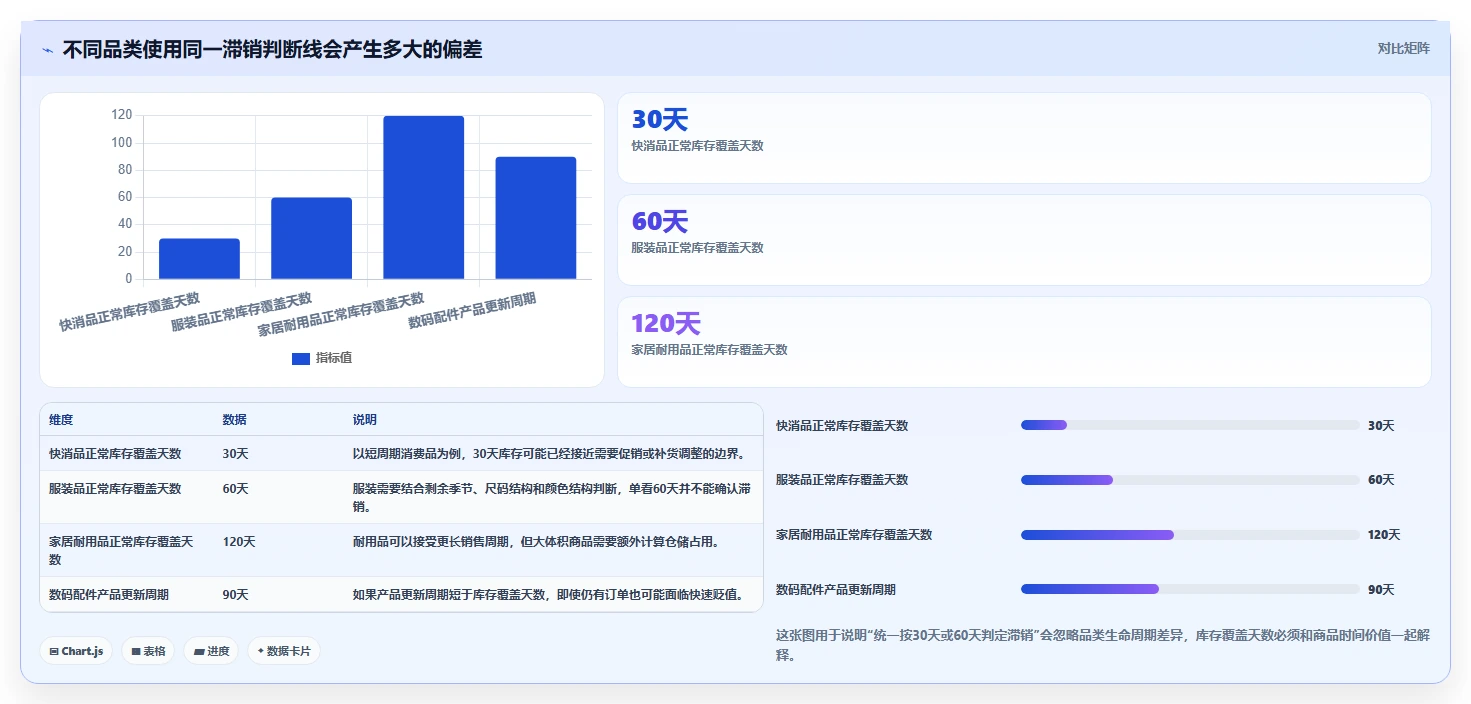1471x704 pixels.
Task: Toggle the 指标值 legend label
Action: point(334,359)
